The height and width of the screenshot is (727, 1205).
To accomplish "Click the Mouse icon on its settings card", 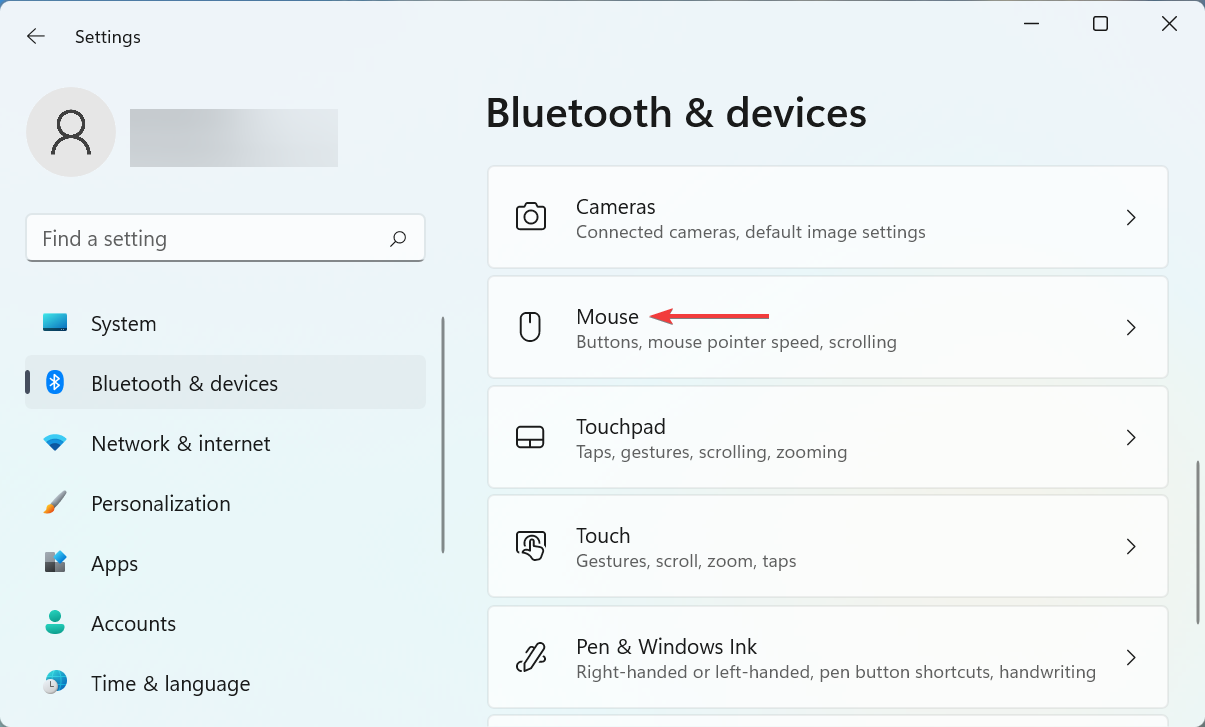I will click(530, 327).
